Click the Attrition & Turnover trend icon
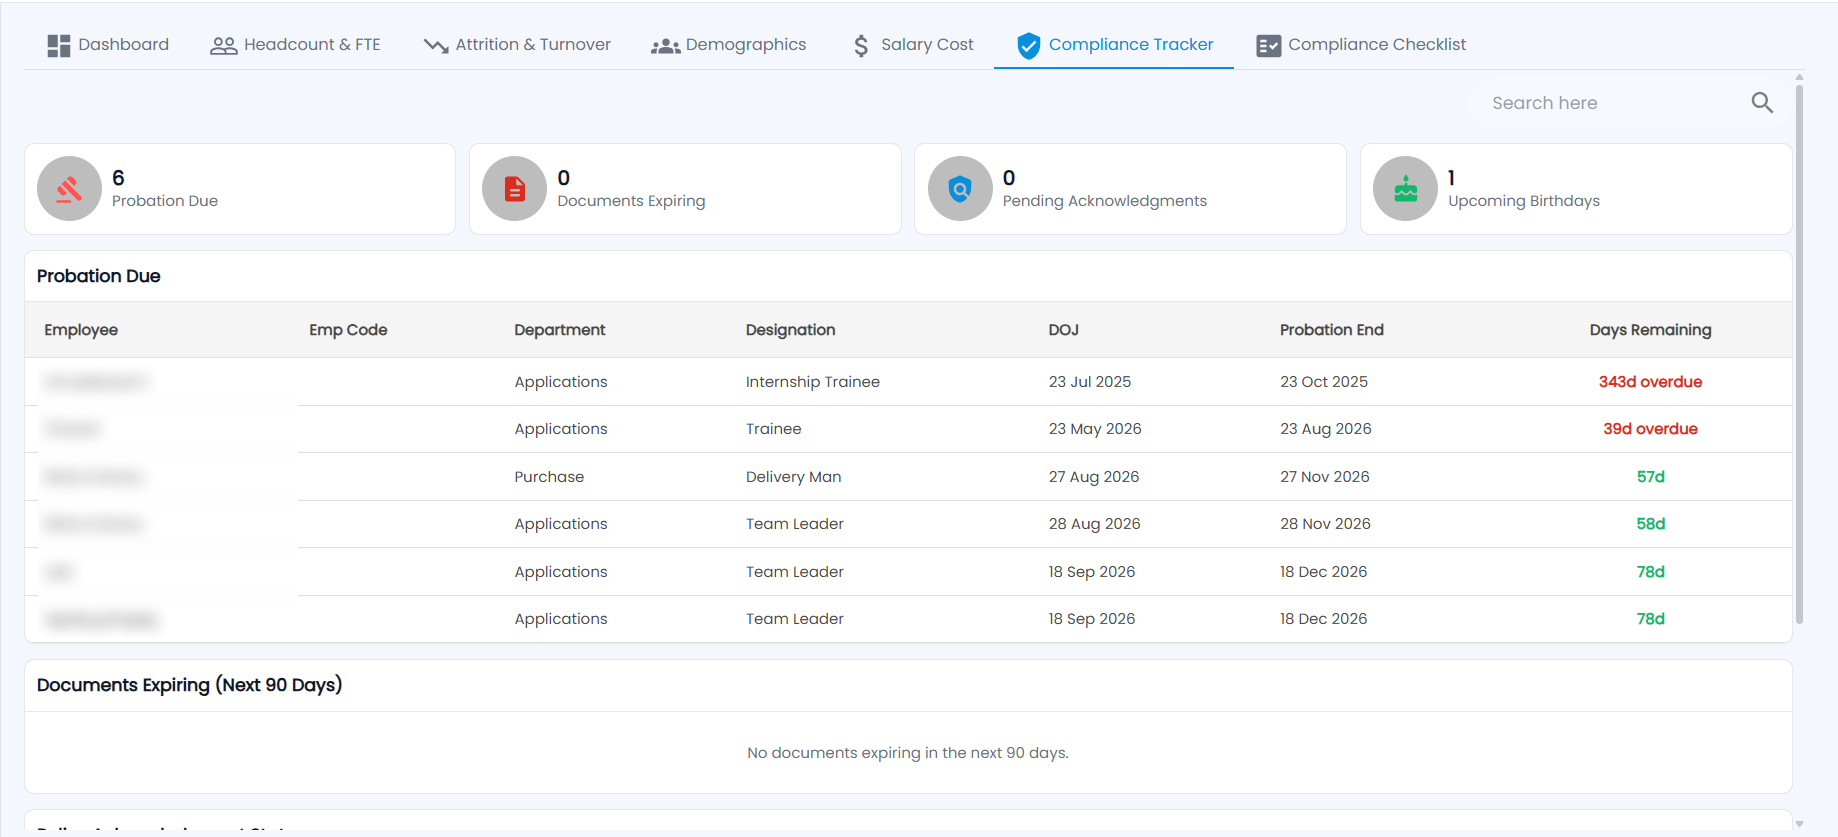 click(436, 45)
